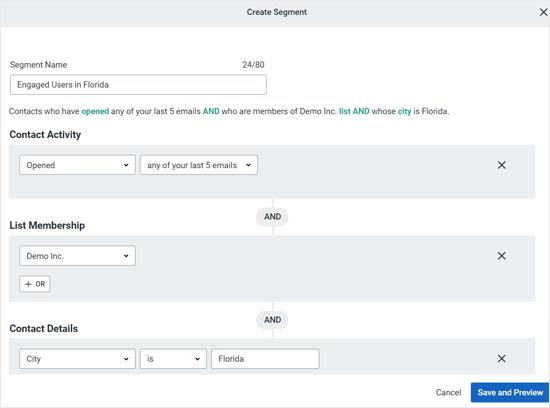Open the Demo Inc. list dropdown

(77, 256)
